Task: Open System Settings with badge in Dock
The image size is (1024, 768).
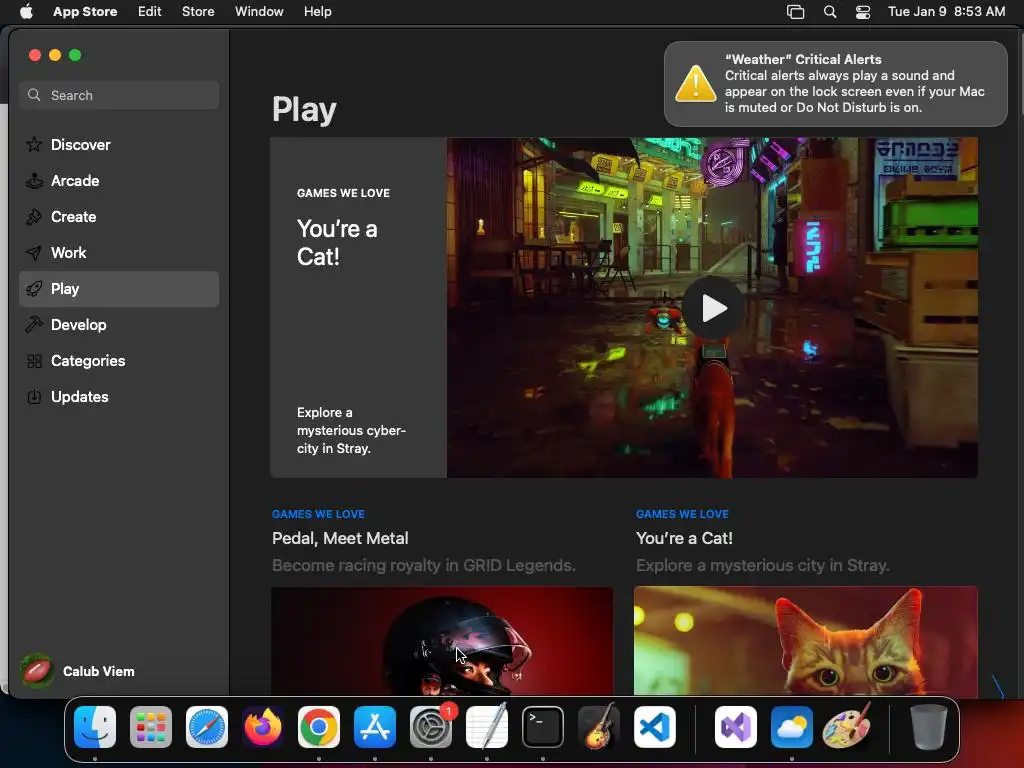Action: coord(431,727)
